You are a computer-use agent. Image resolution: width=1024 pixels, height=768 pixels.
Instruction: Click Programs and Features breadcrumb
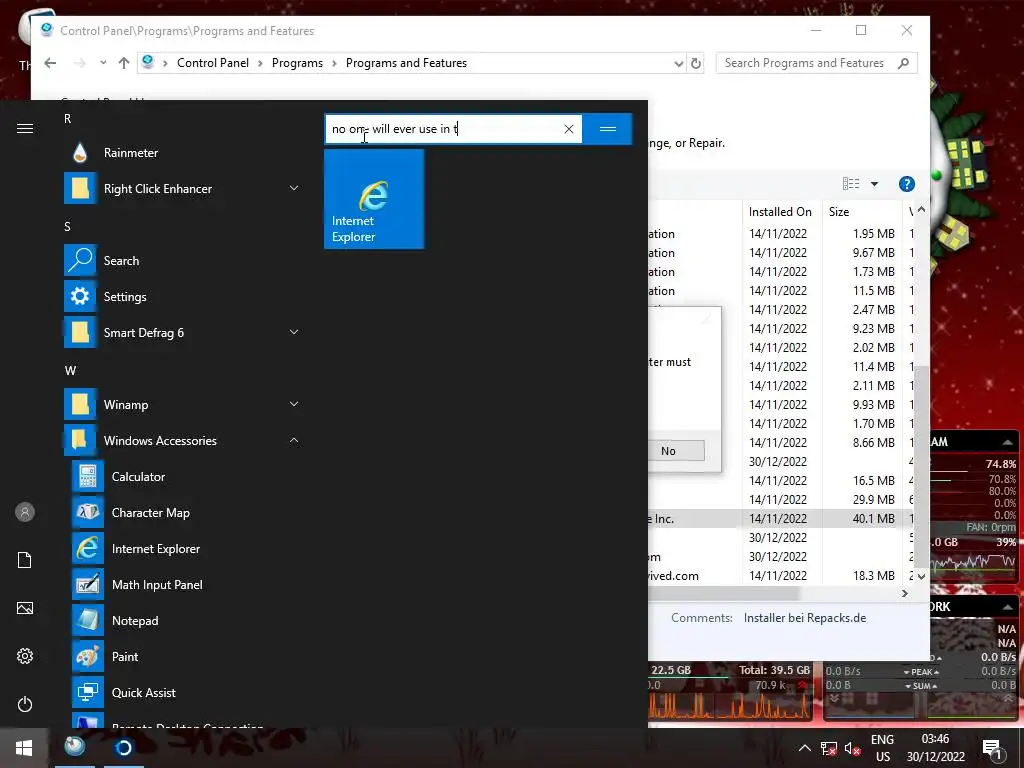coord(406,63)
